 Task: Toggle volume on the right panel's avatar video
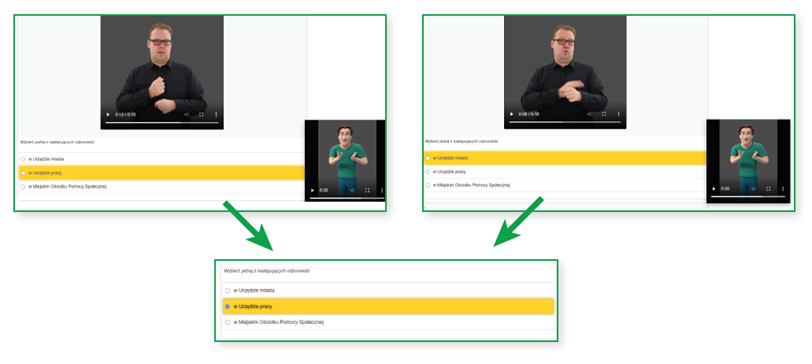[753, 189]
